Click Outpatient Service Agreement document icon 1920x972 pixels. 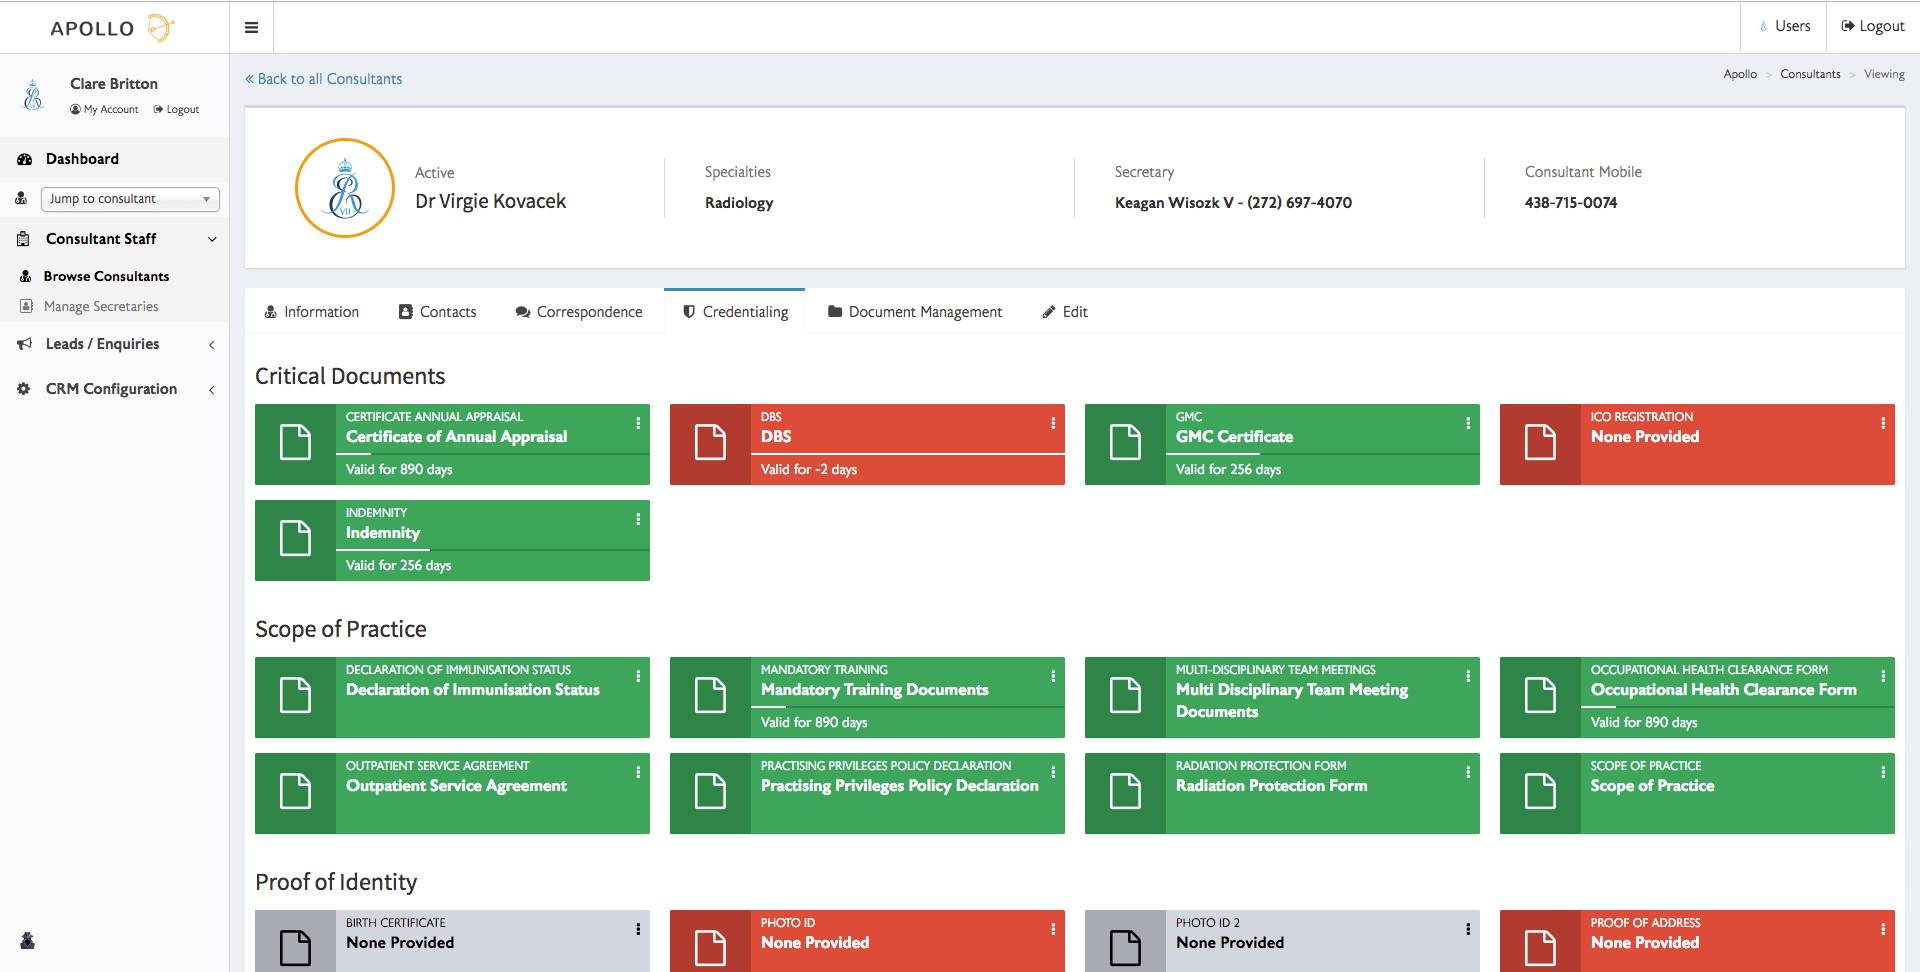[x=295, y=792]
